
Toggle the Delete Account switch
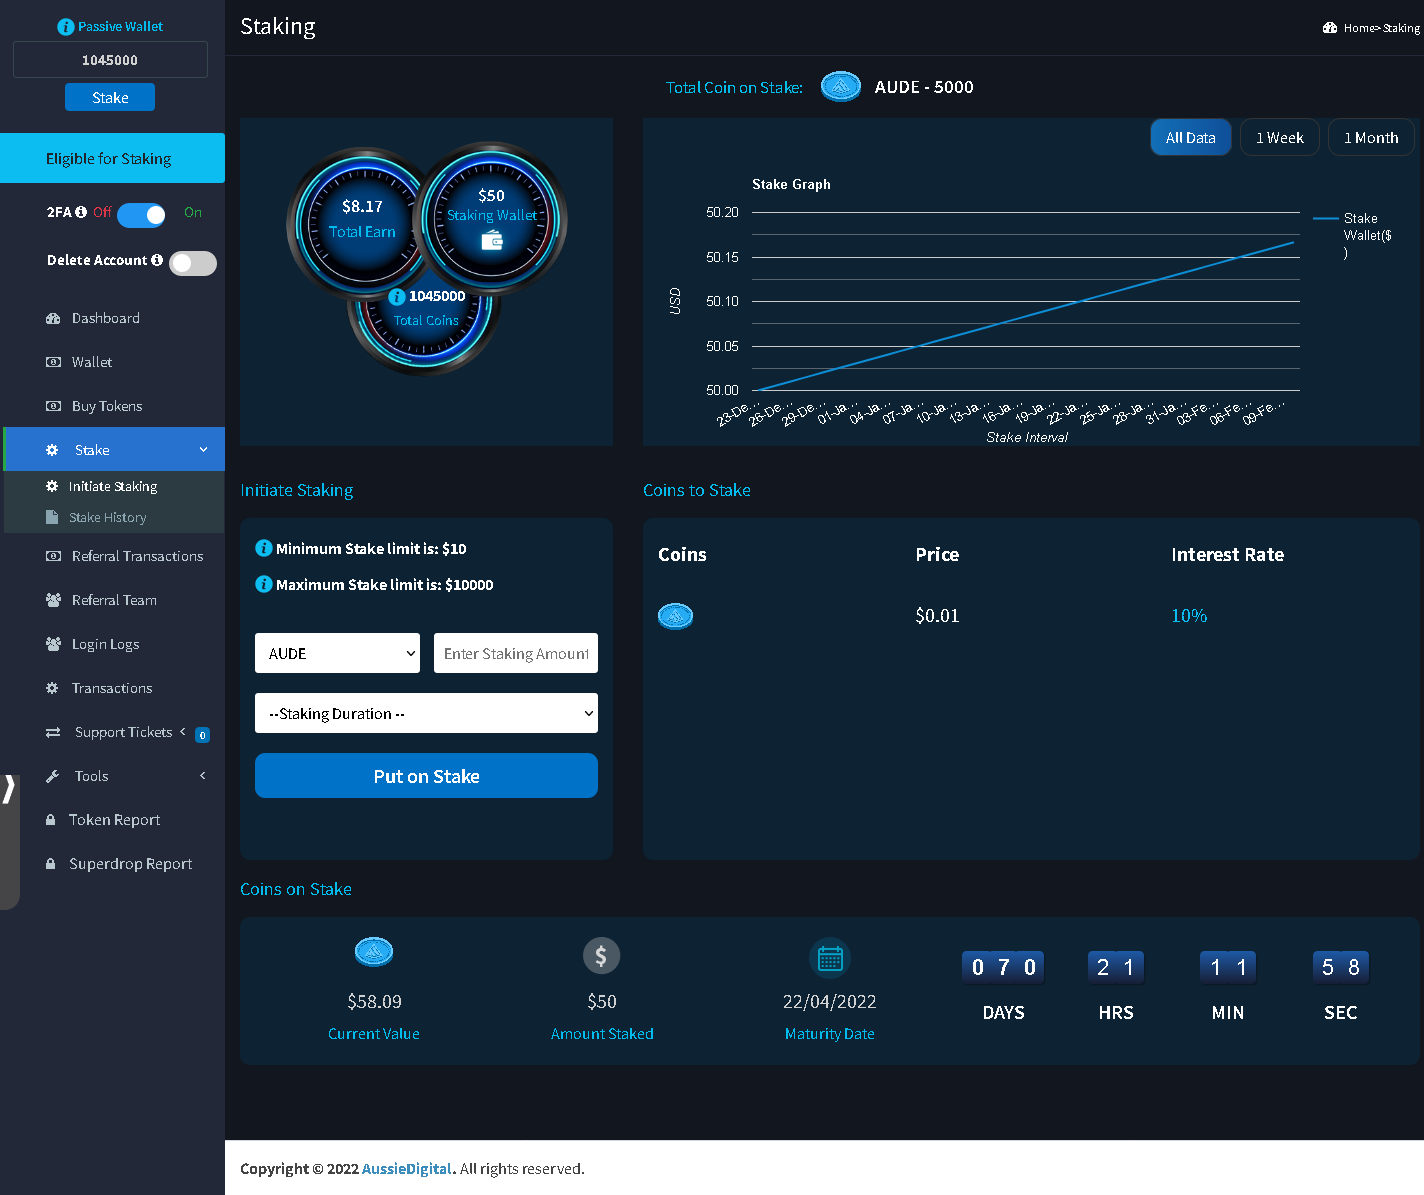point(193,263)
